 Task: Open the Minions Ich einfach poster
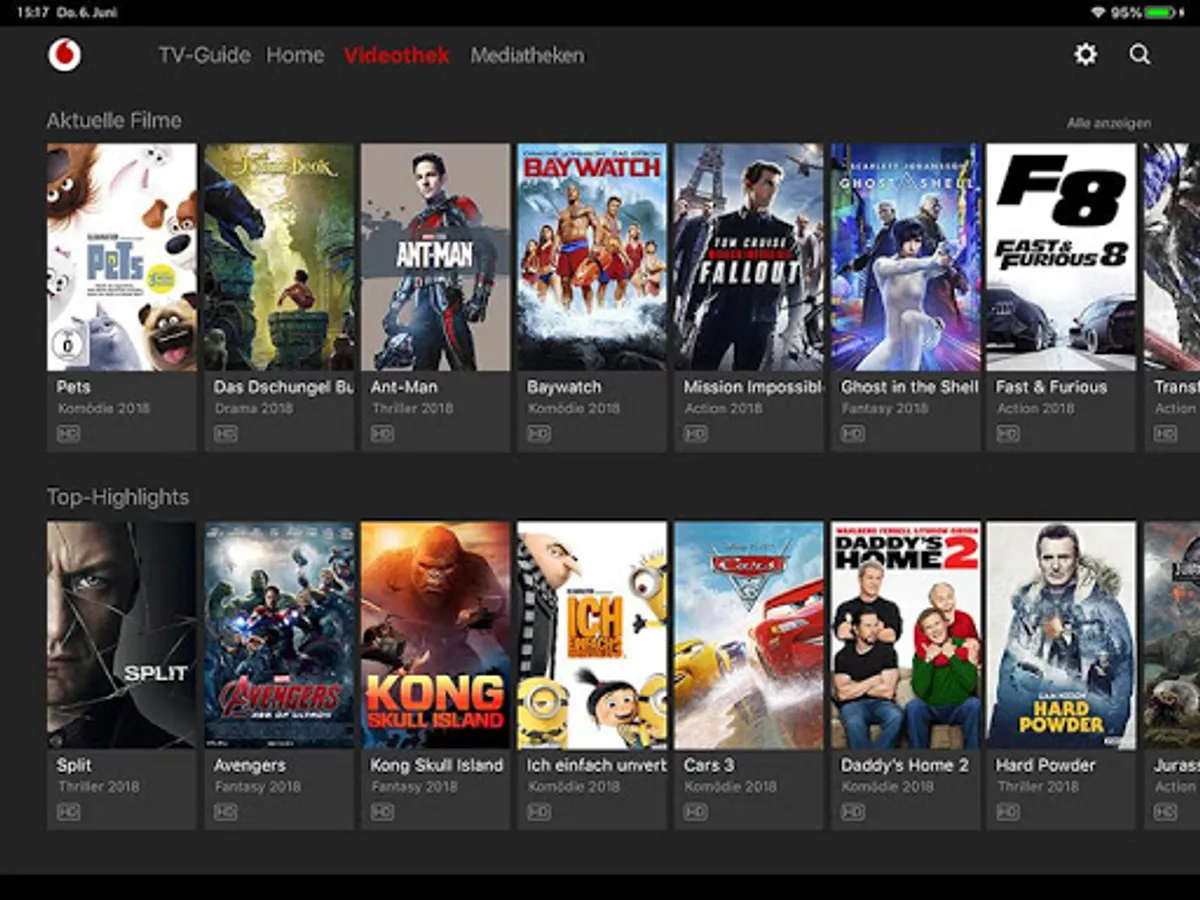[x=592, y=635]
